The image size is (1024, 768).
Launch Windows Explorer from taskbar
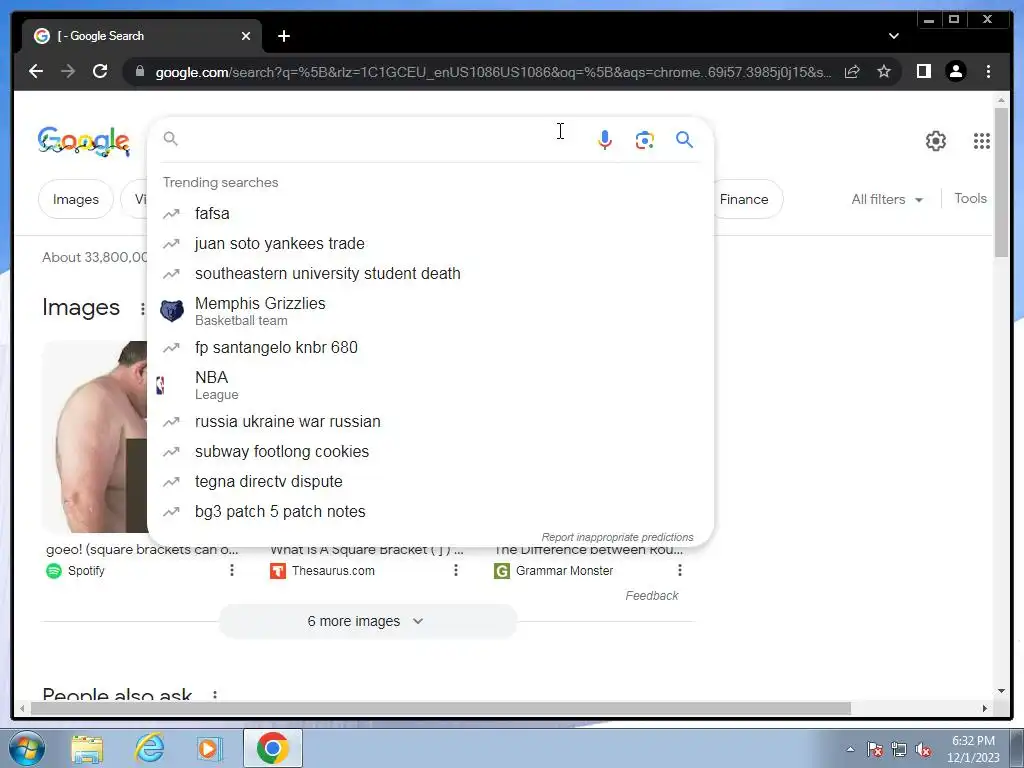87,748
